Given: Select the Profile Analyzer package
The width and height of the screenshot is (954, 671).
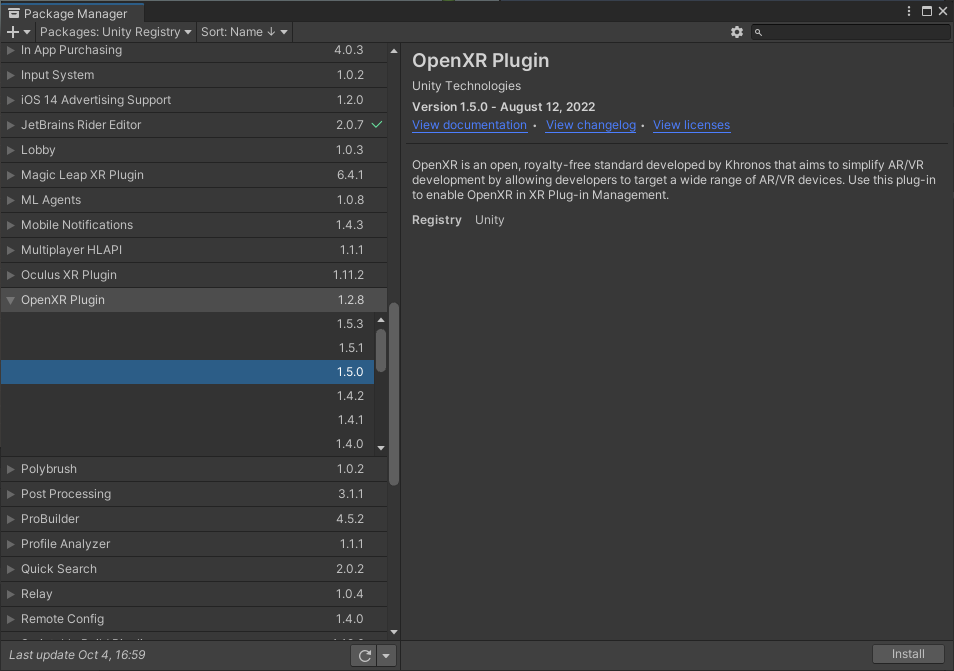Looking at the screenshot, I should (193, 544).
